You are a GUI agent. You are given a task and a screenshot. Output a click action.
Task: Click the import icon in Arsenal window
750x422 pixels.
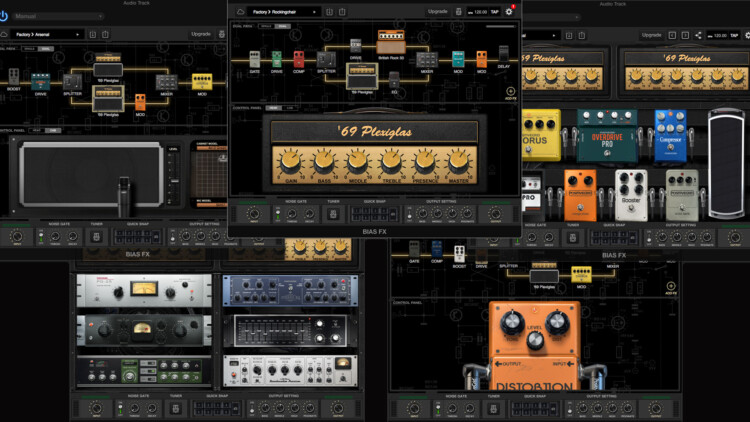[93, 34]
